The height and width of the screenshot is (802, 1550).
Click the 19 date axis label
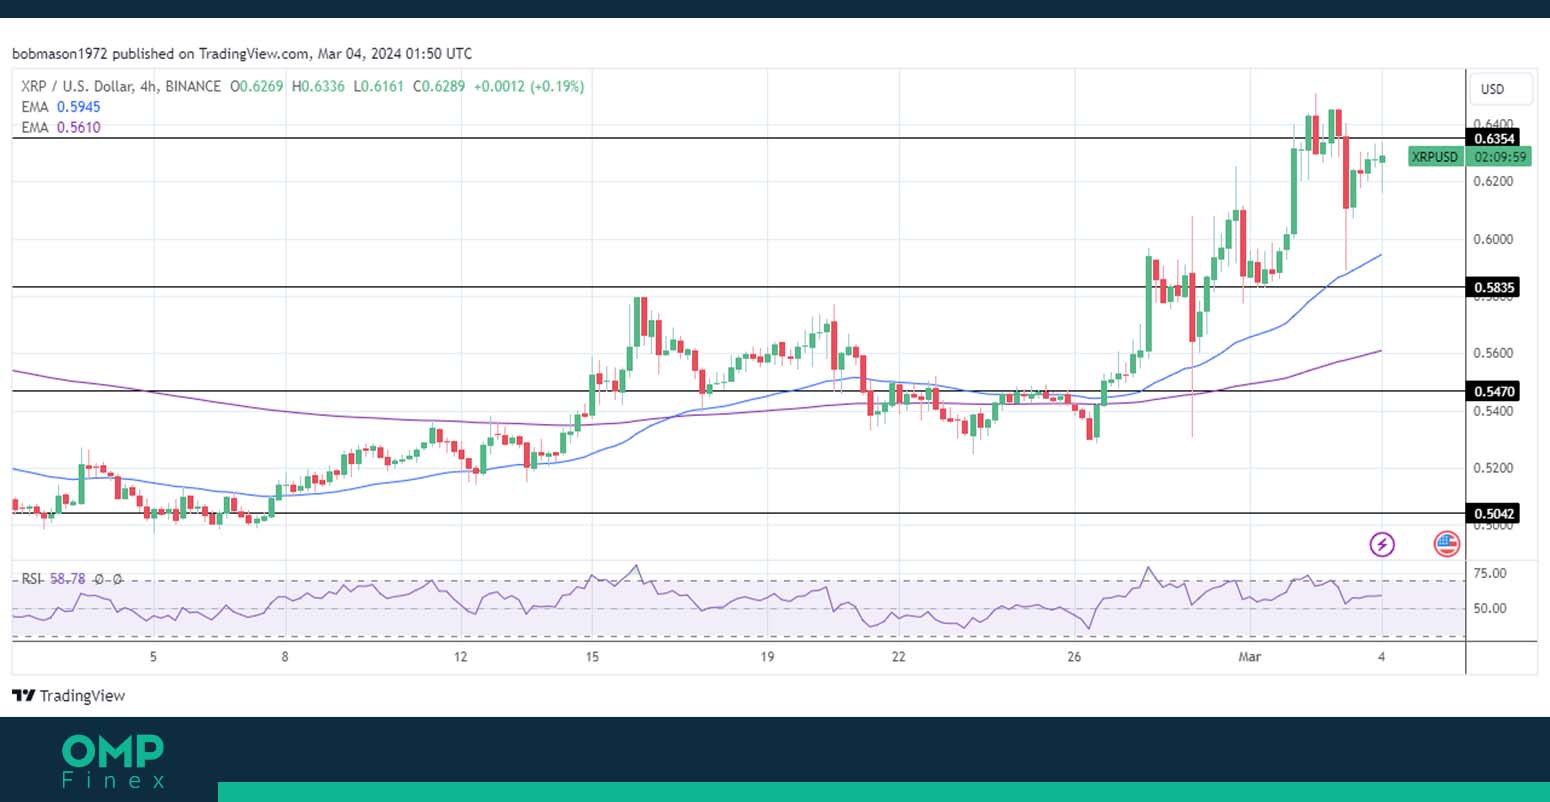[767, 657]
